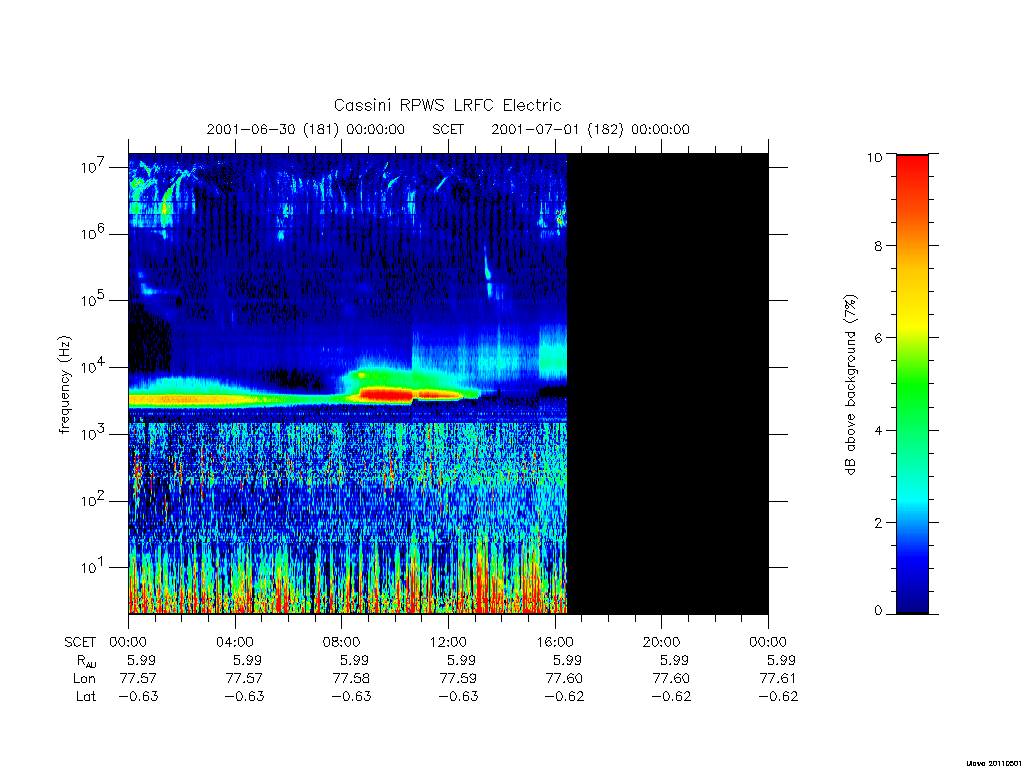This screenshot has height=768, width=1024.
Task: Click the 20:00 time tick label
Action: click(x=662, y=642)
